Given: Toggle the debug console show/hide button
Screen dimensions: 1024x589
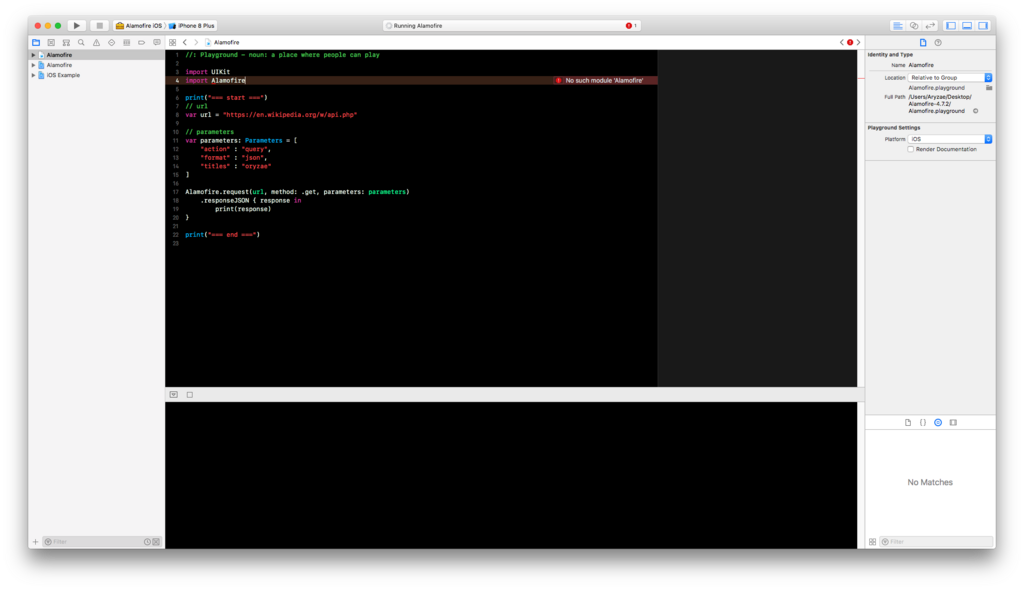Looking at the screenshot, I should 174,394.
